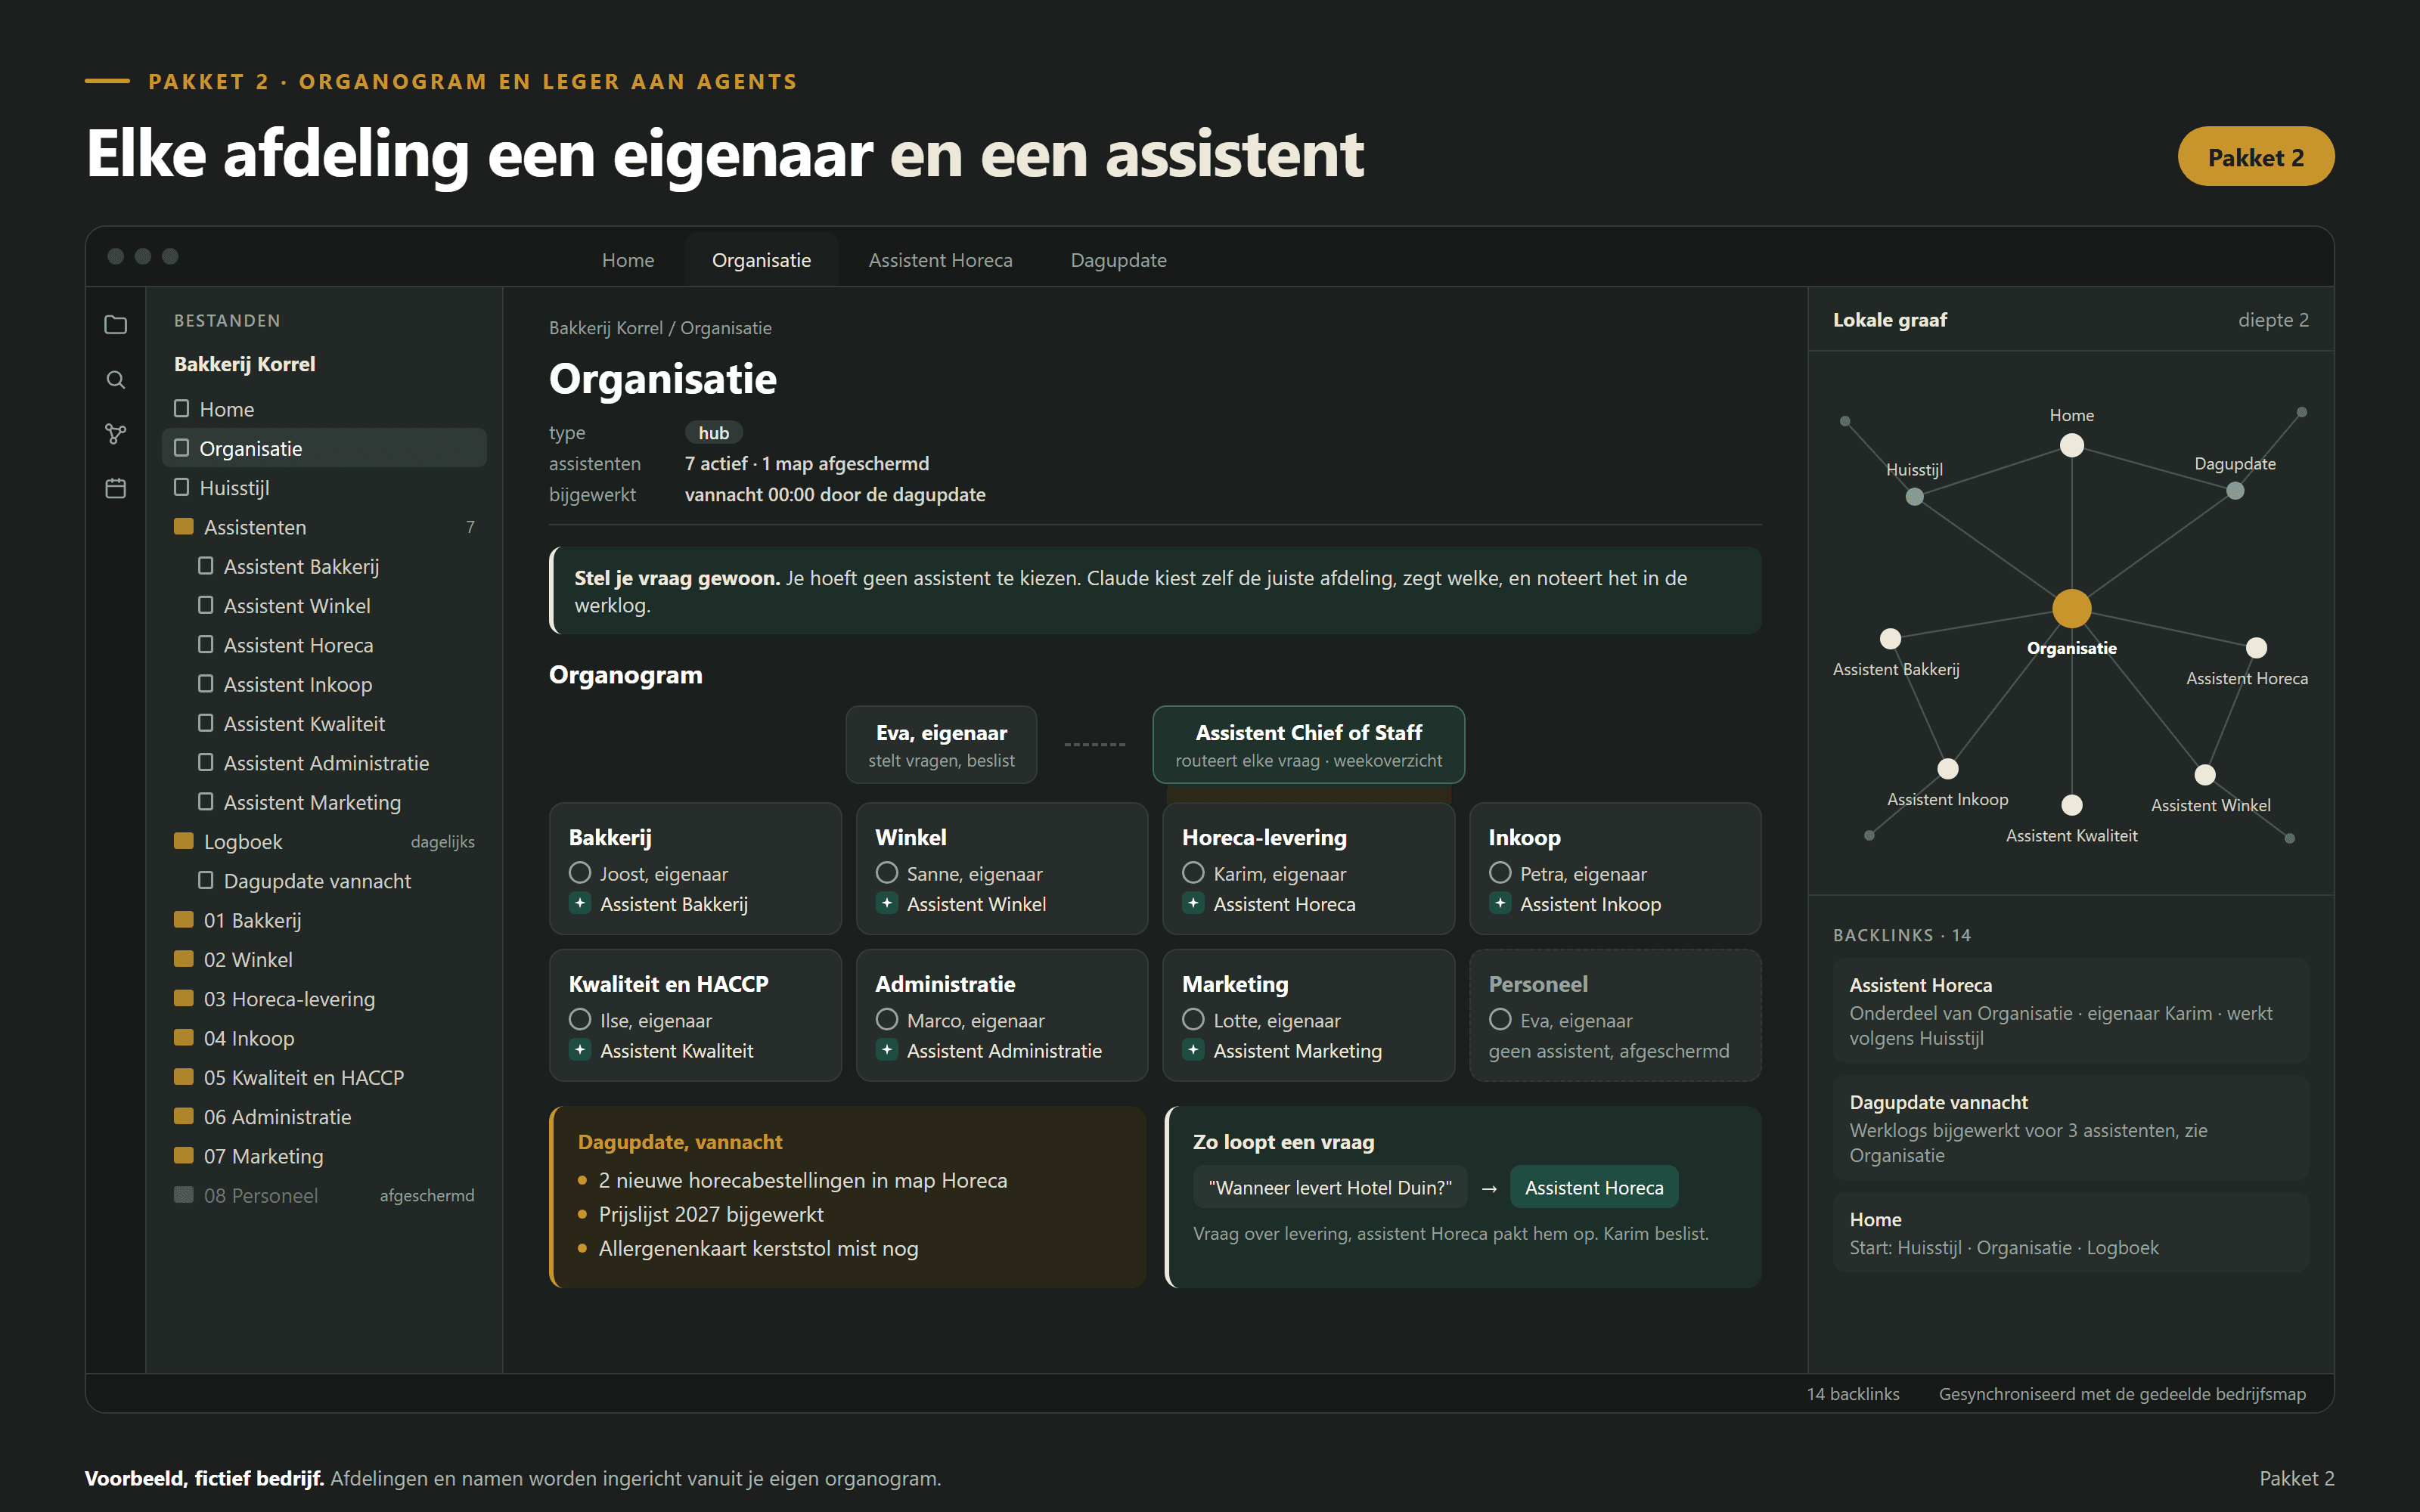Click the hub type tag
The height and width of the screenshot is (1512, 2420).
coord(713,433)
